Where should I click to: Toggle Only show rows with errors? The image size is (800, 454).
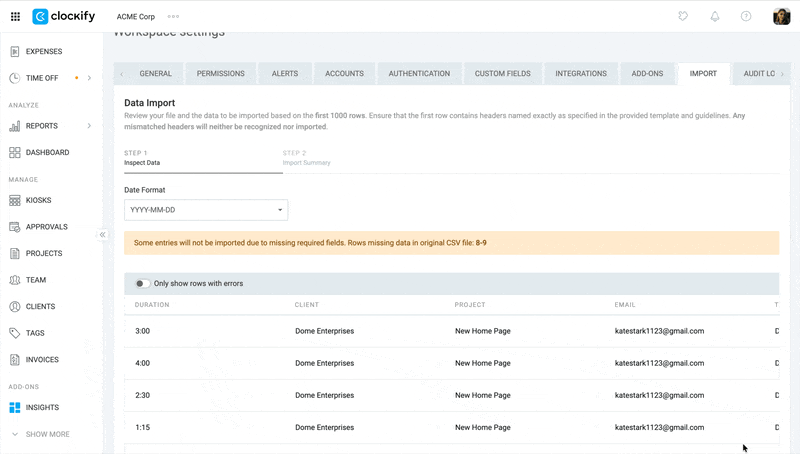[x=142, y=284]
